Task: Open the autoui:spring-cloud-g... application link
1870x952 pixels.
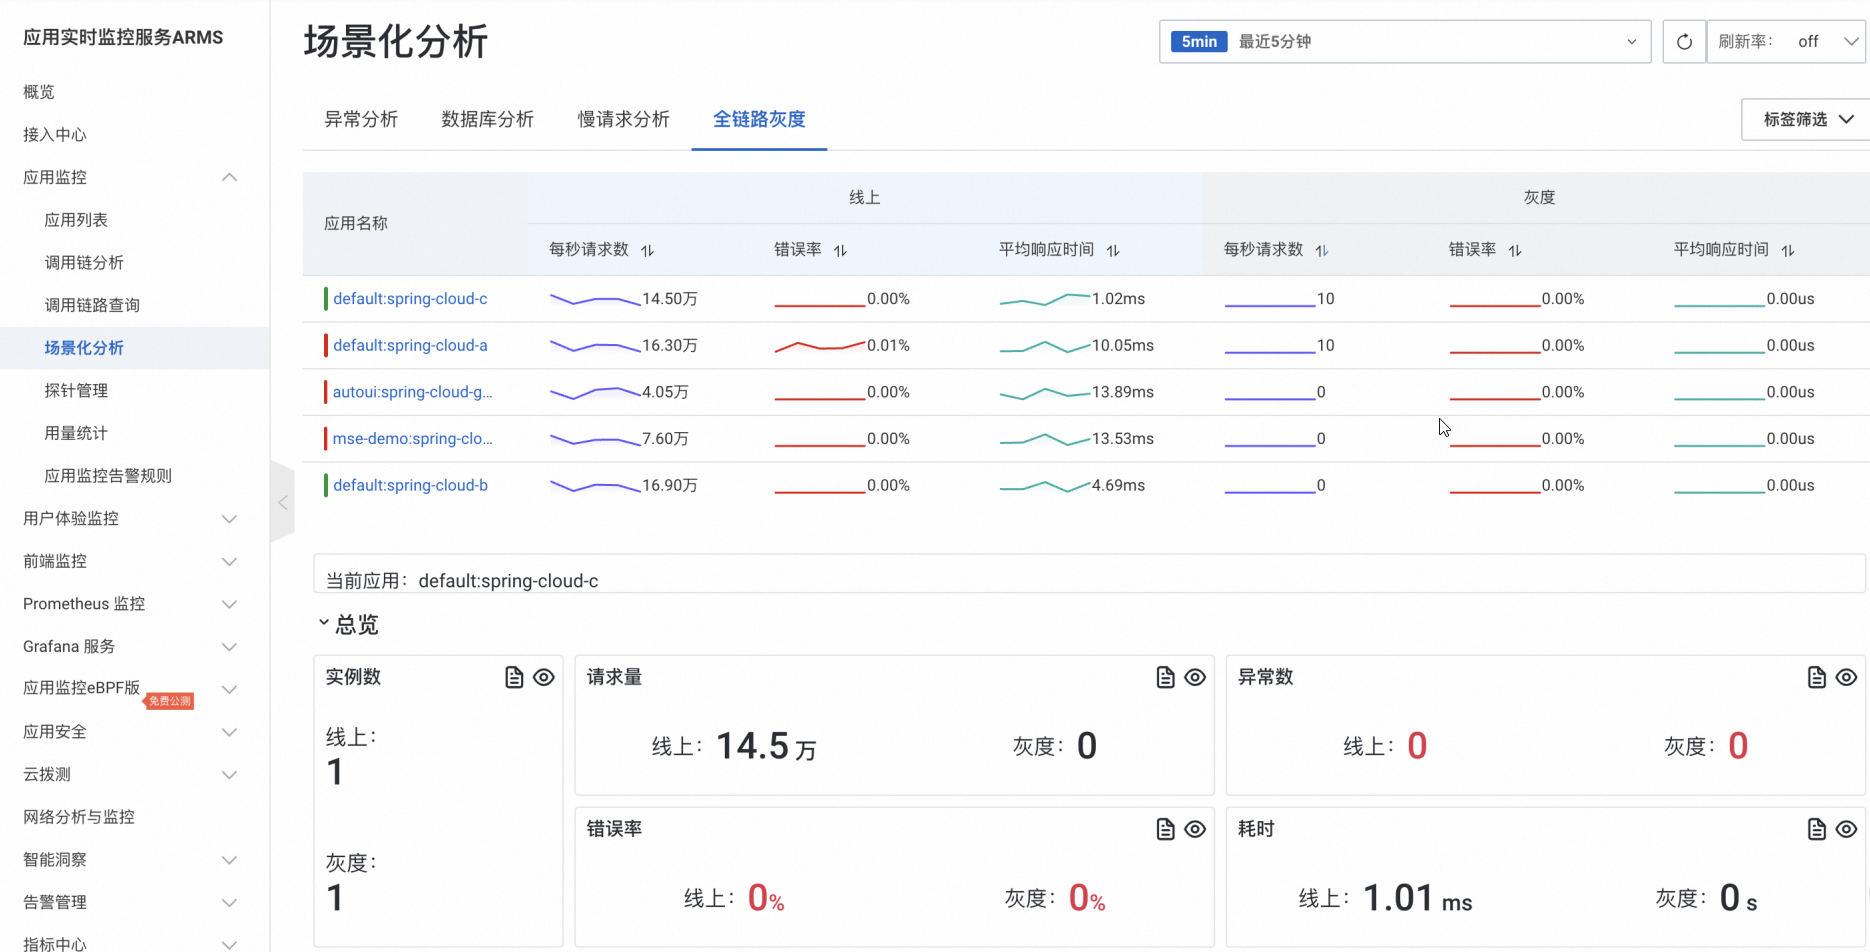Action: click(412, 392)
